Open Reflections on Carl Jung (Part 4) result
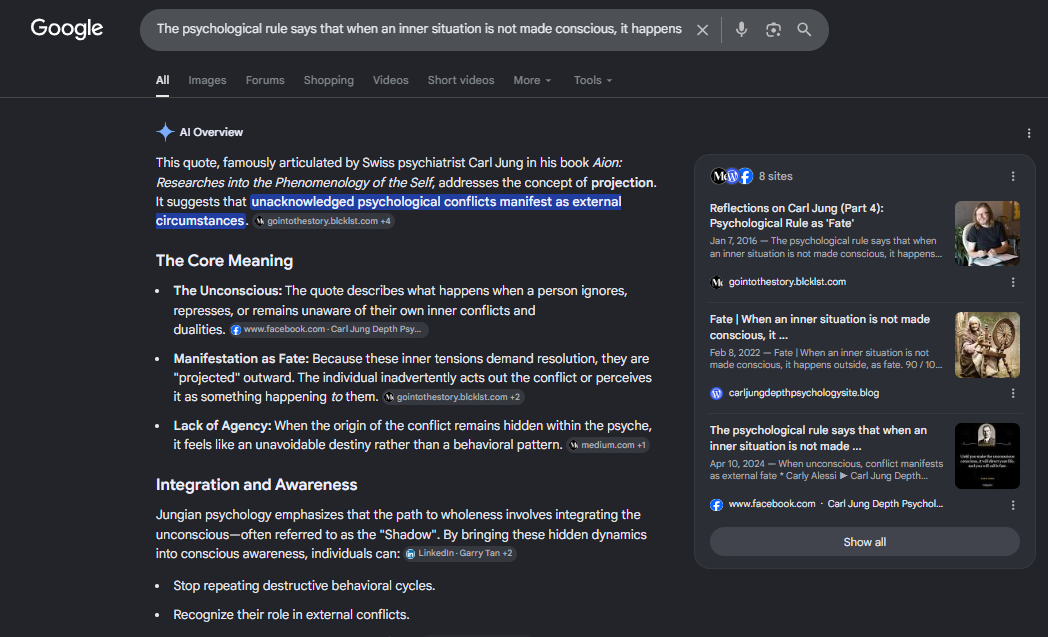1048x637 pixels. 797,215
